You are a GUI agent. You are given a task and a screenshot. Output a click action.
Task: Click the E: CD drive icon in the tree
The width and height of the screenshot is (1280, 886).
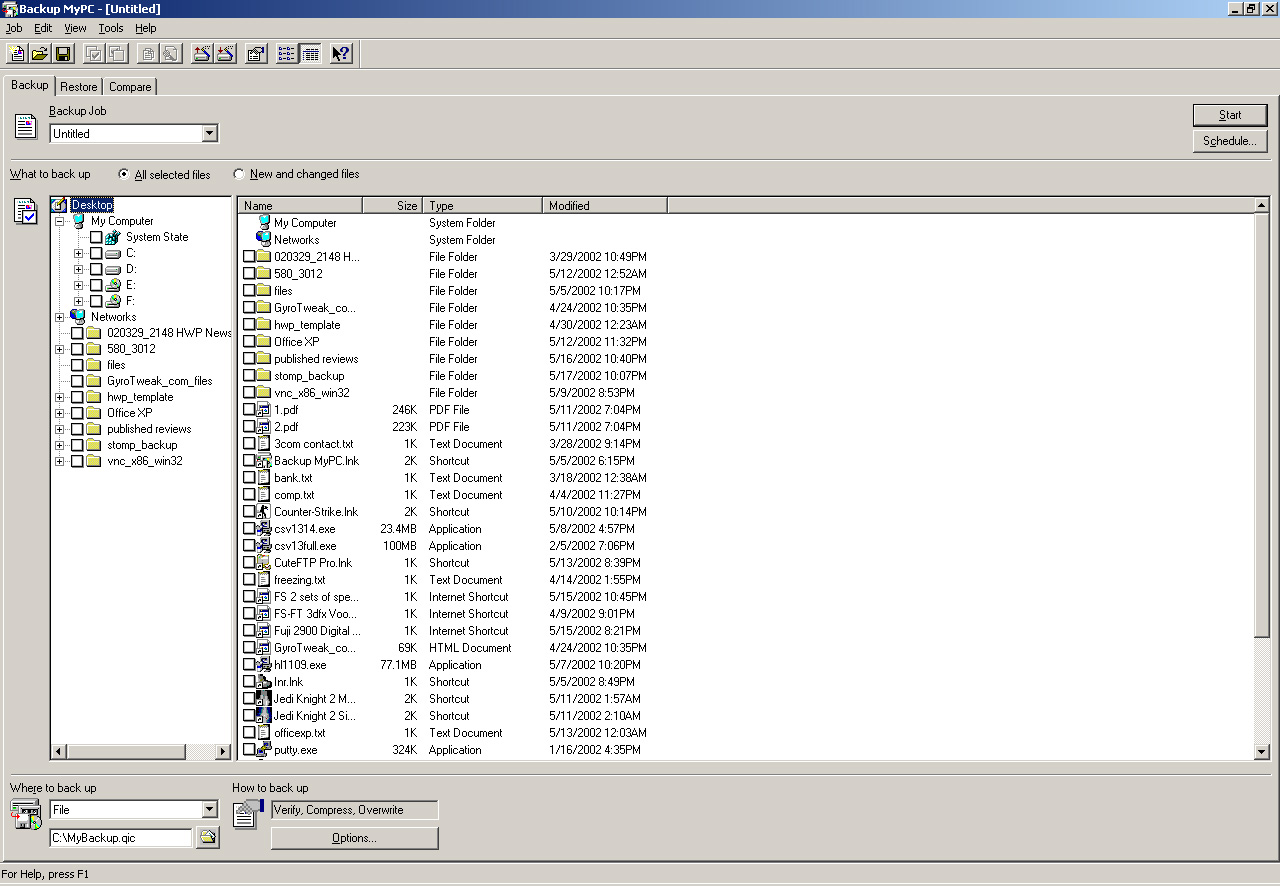pyautogui.click(x=113, y=285)
